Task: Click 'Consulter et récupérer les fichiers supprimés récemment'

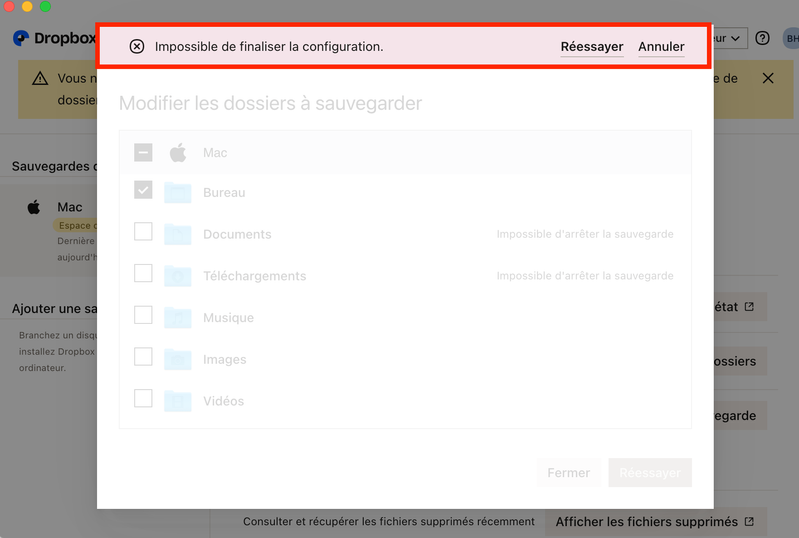Action: [x=389, y=522]
